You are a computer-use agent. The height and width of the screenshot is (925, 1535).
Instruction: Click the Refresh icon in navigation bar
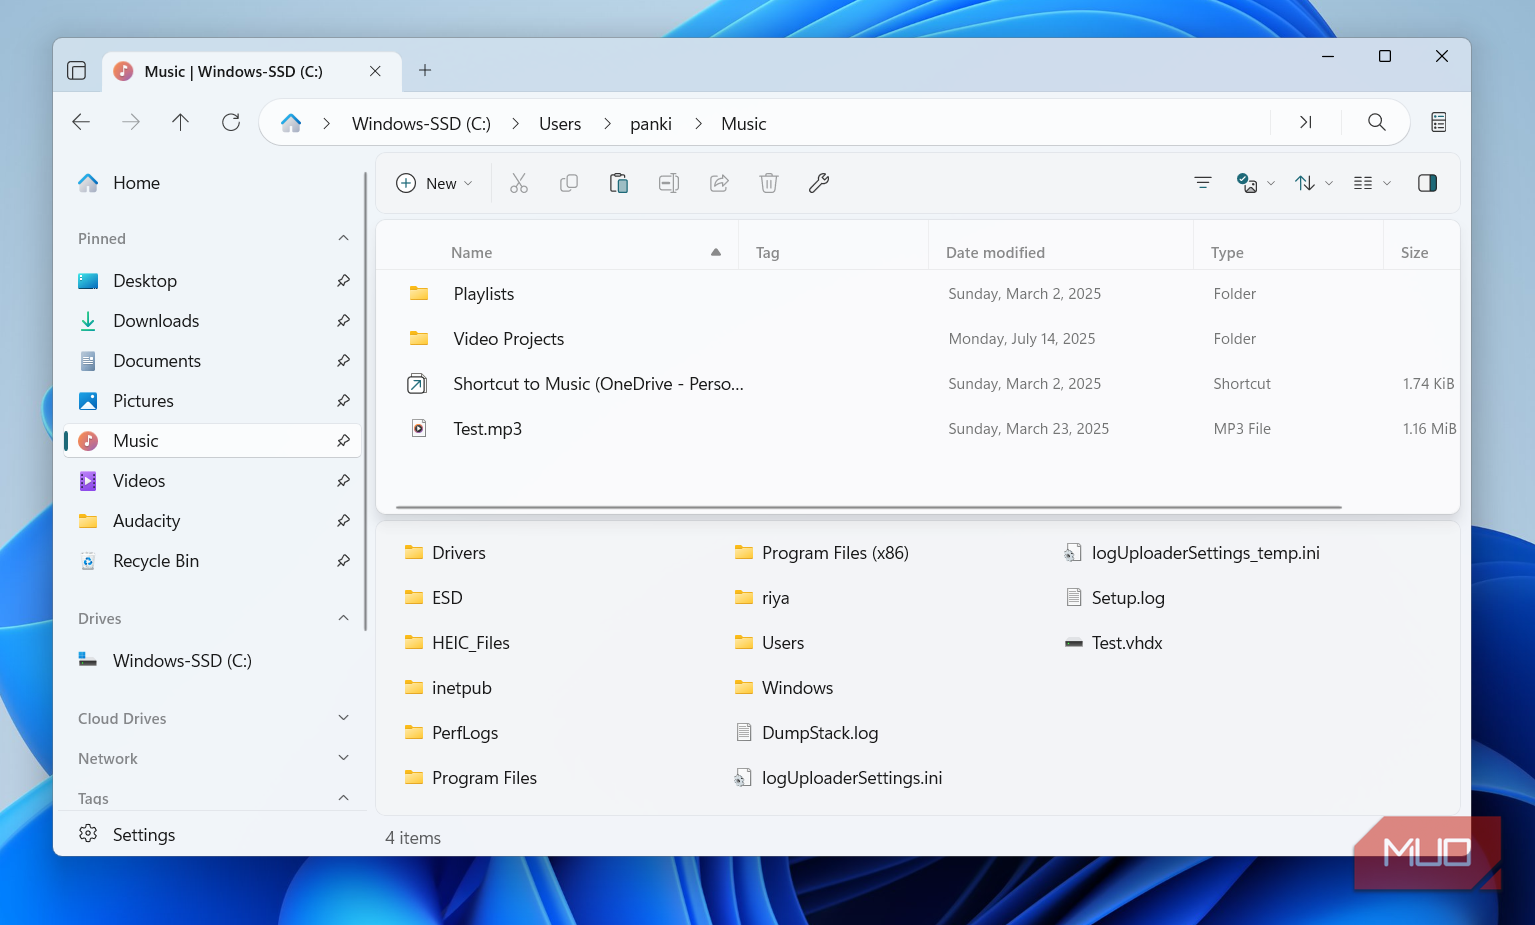[231, 122]
